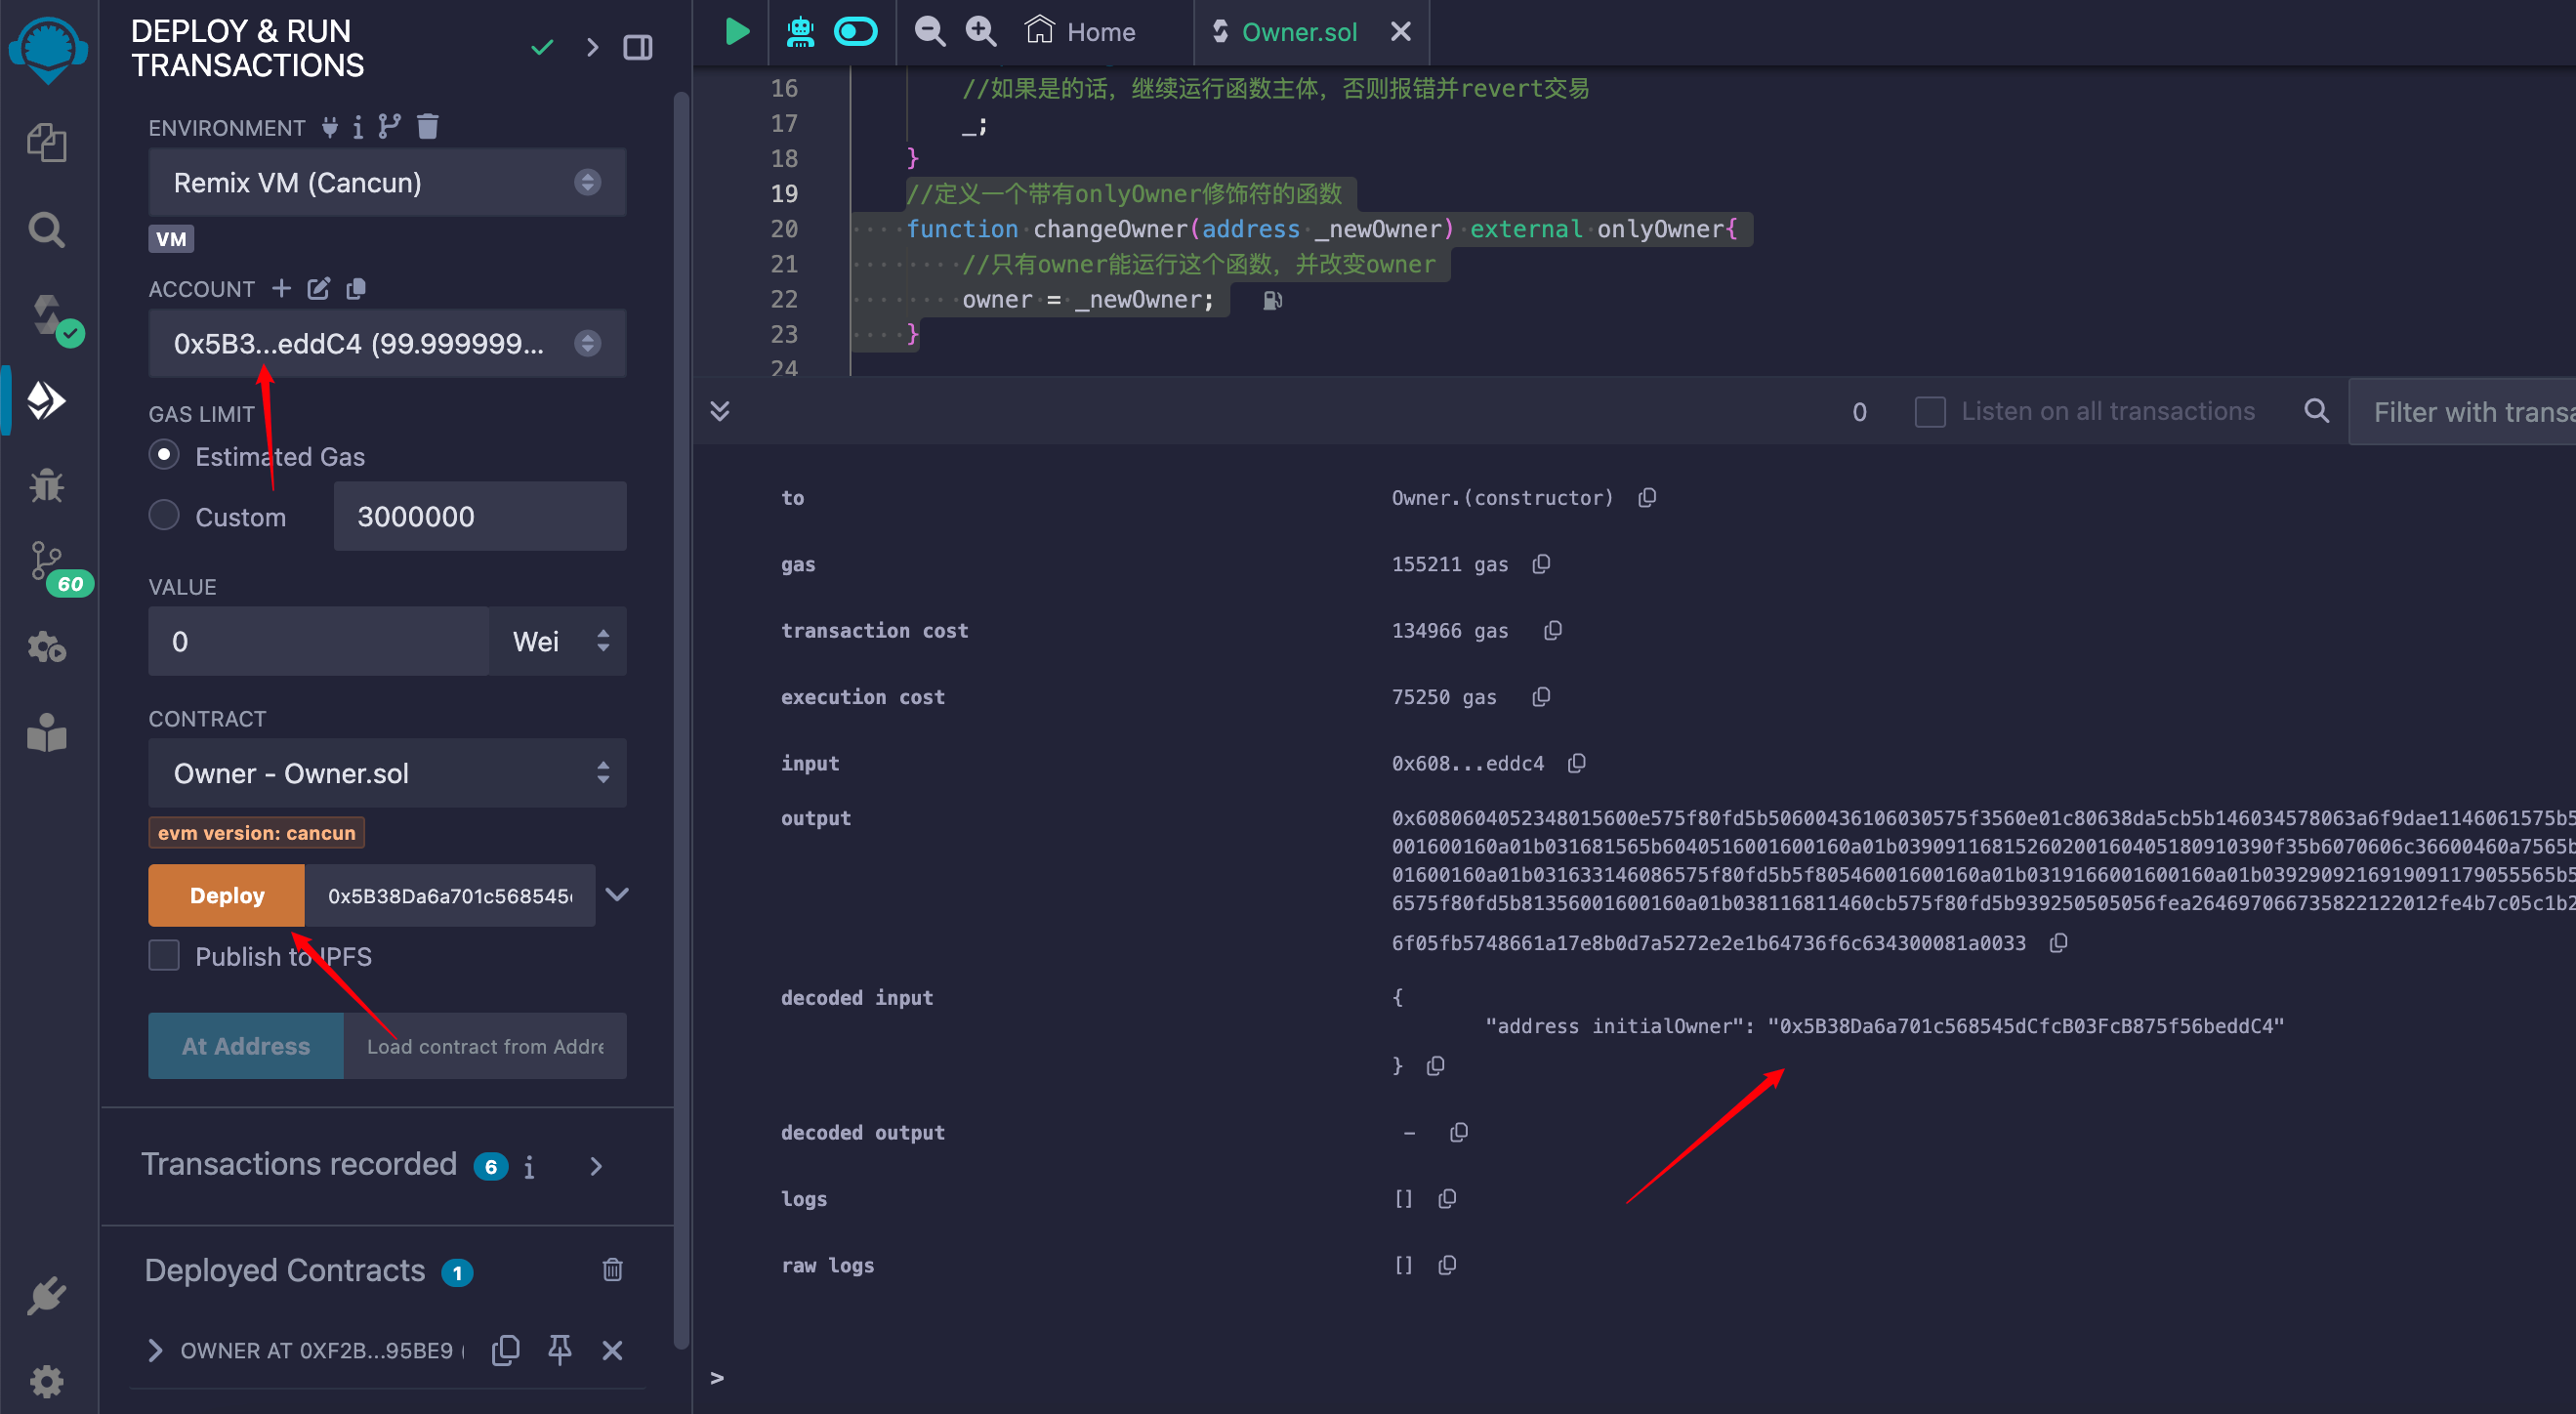Click the Deploy constructor address field
The width and height of the screenshot is (2576, 1414).
point(450,895)
